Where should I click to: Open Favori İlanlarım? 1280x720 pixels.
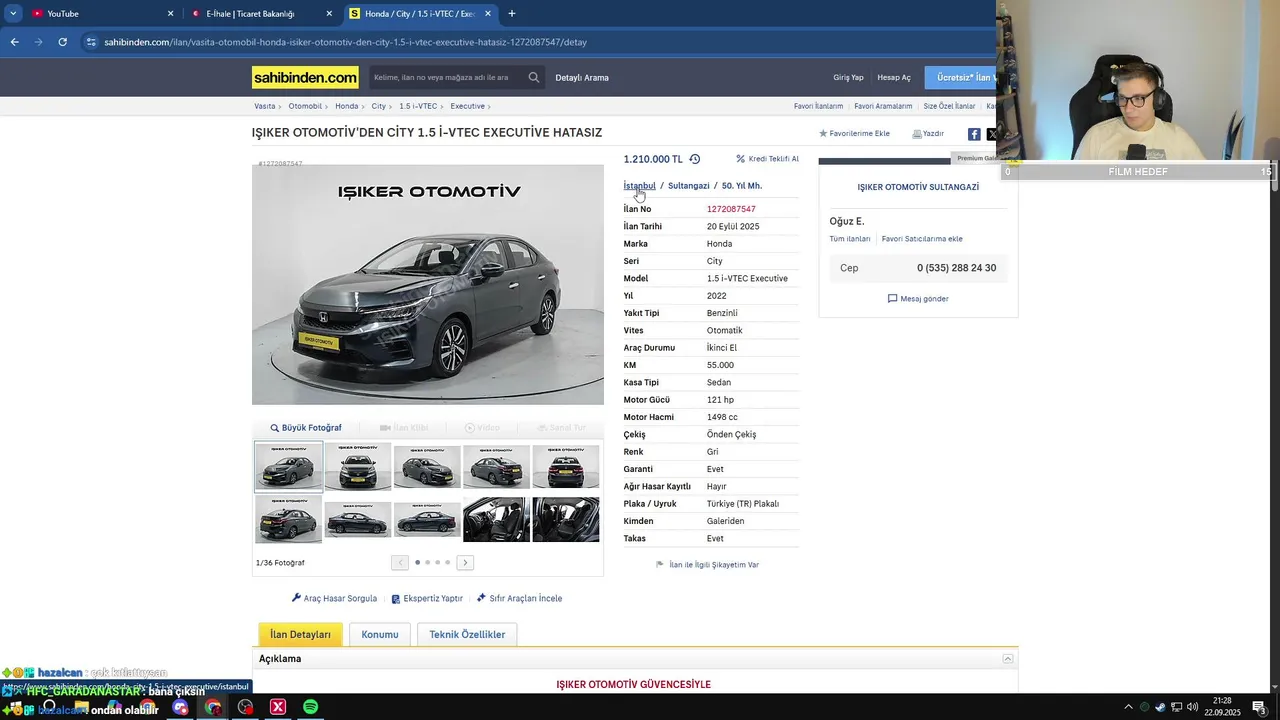818,106
